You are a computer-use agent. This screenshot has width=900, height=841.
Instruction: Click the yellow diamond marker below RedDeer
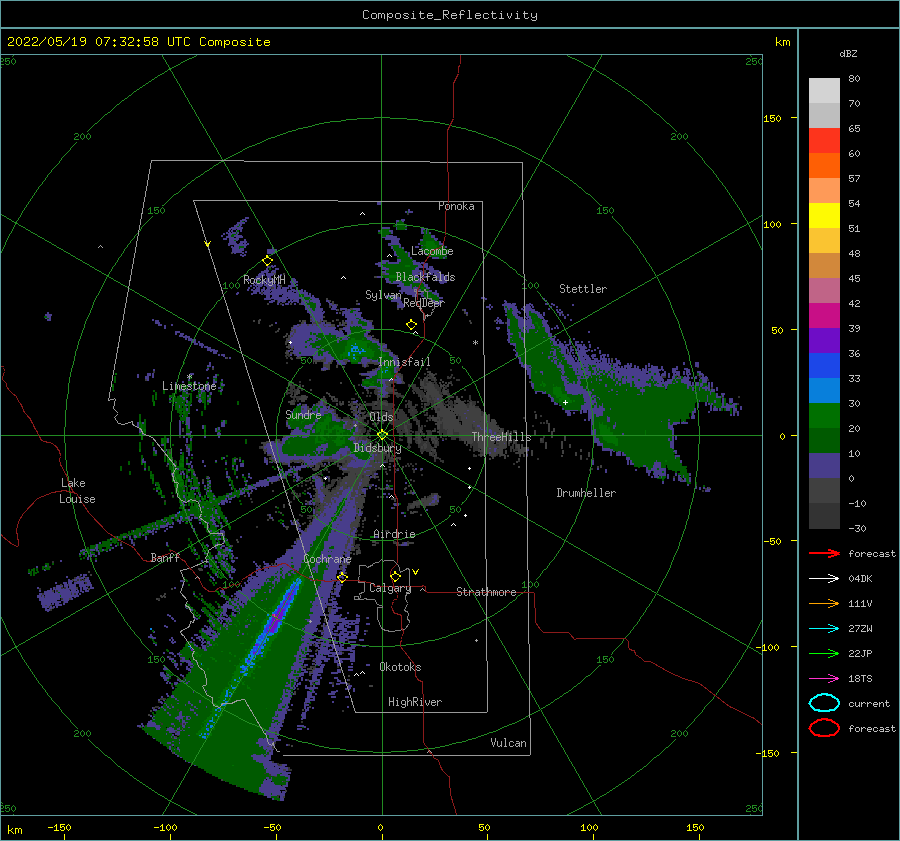(411, 325)
